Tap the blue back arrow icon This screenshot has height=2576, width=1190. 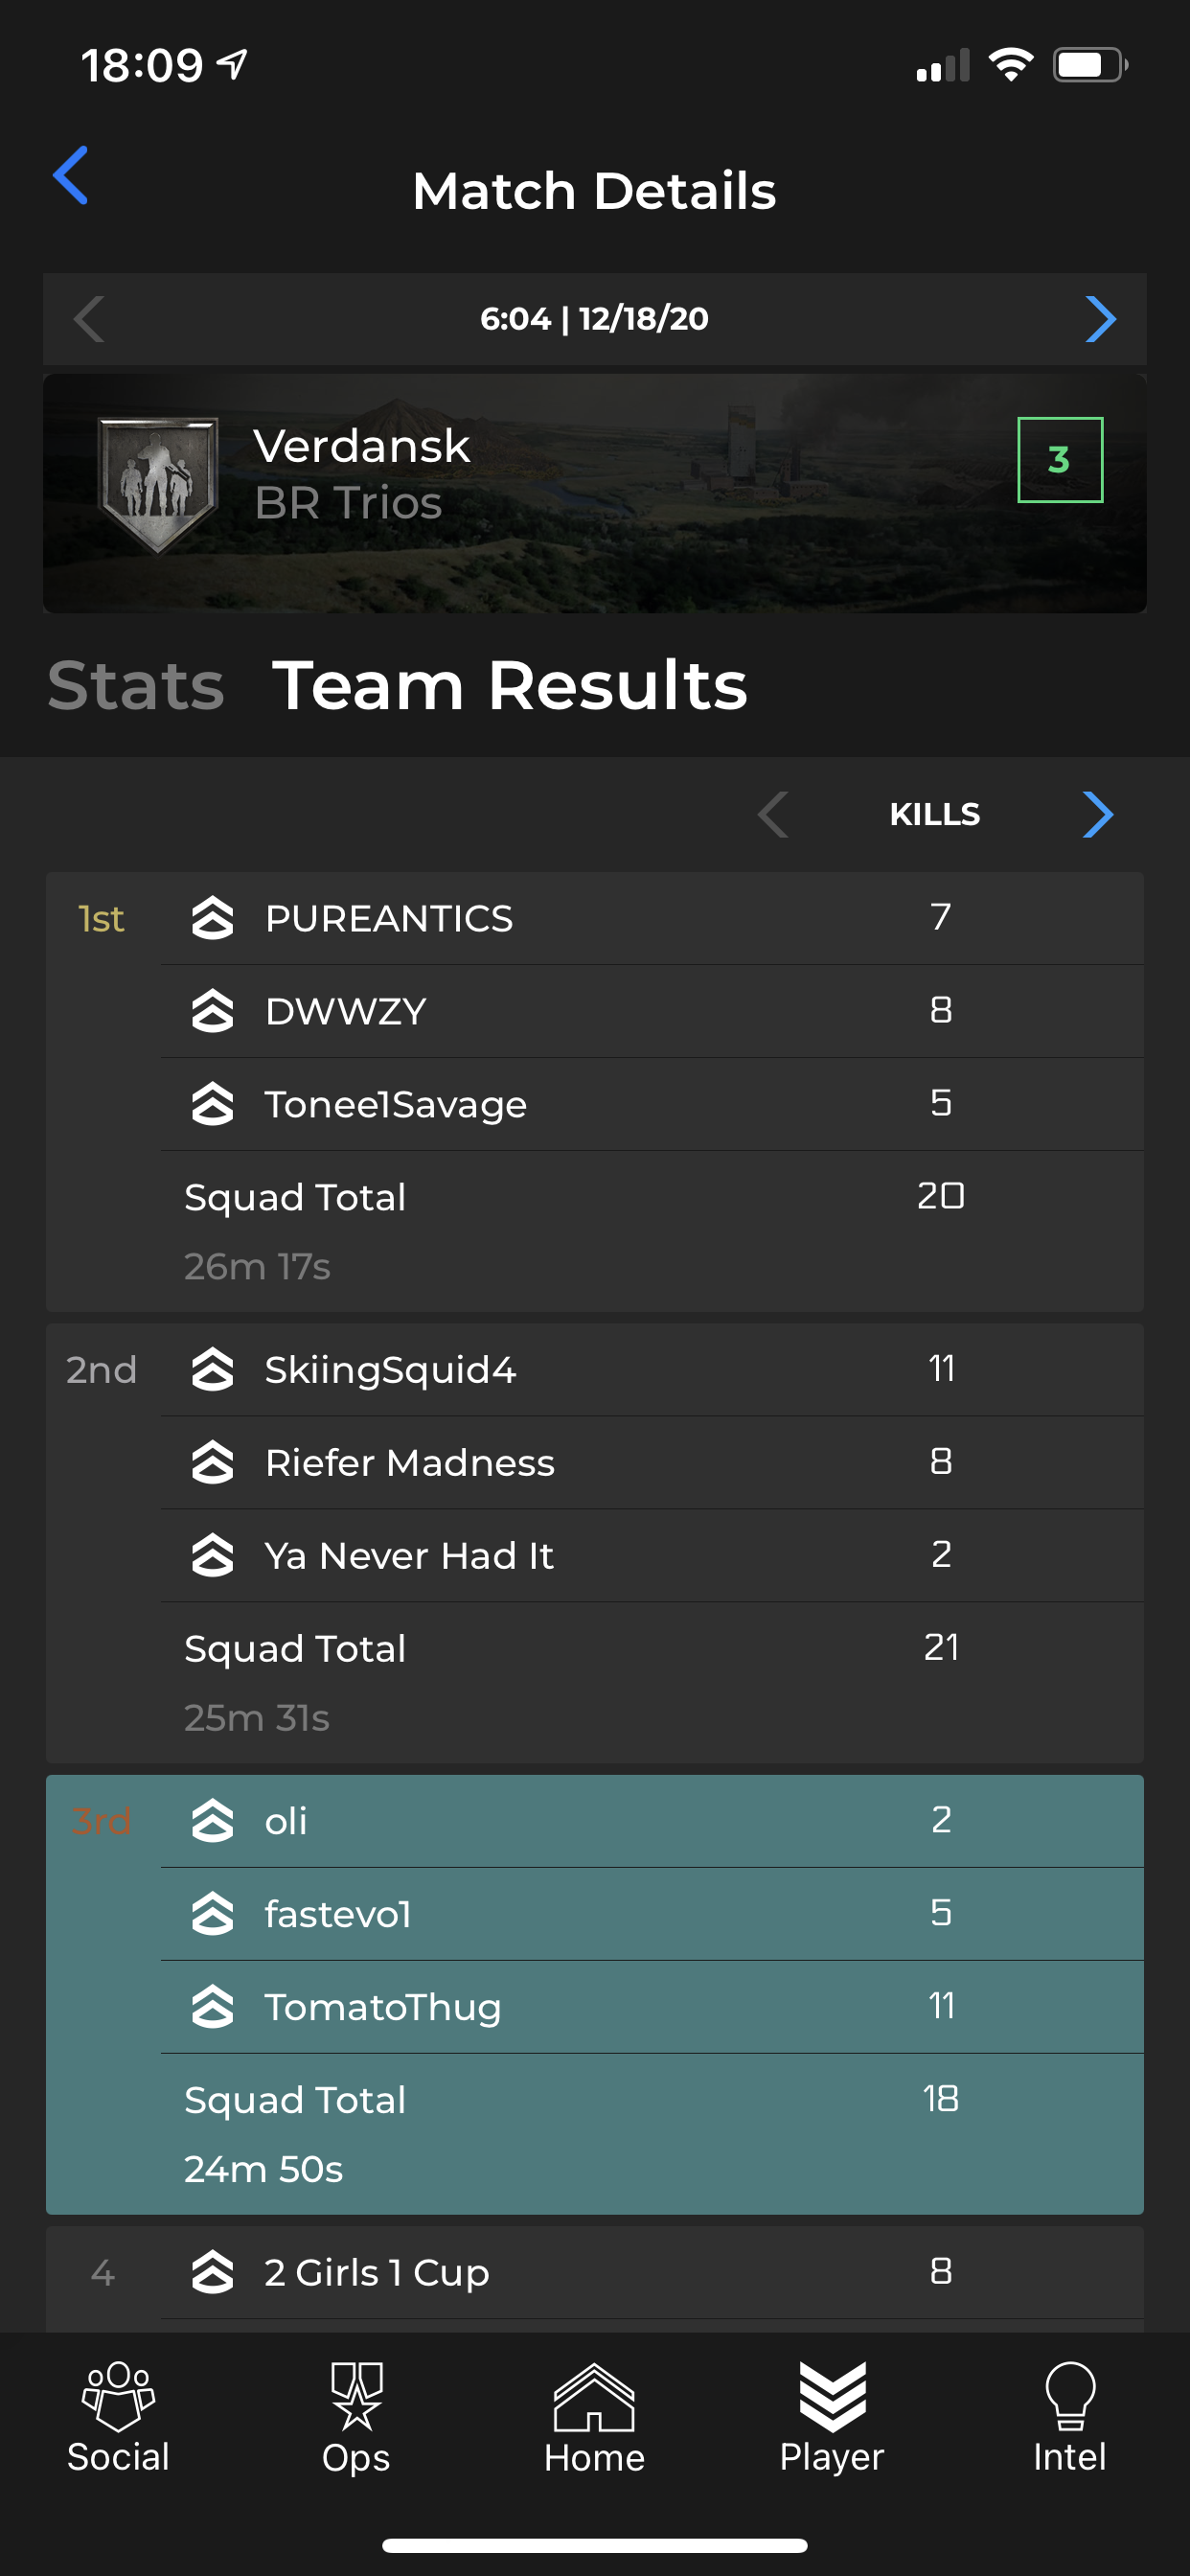point(71,175)
